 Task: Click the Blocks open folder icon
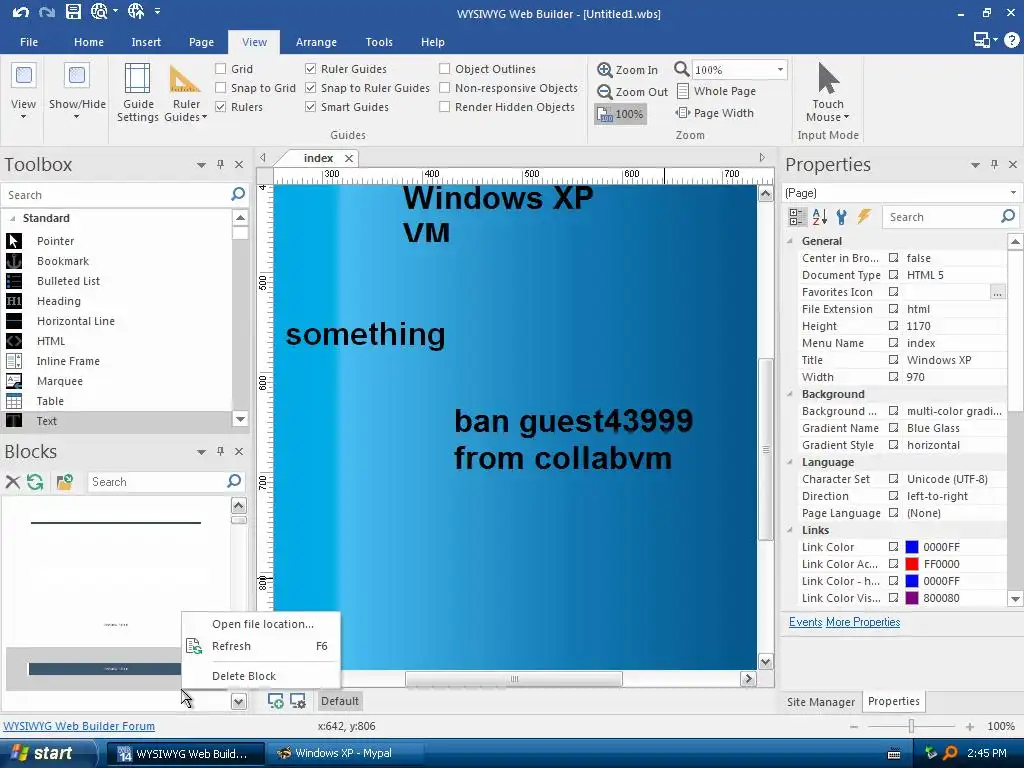click(x=65, y=482)
